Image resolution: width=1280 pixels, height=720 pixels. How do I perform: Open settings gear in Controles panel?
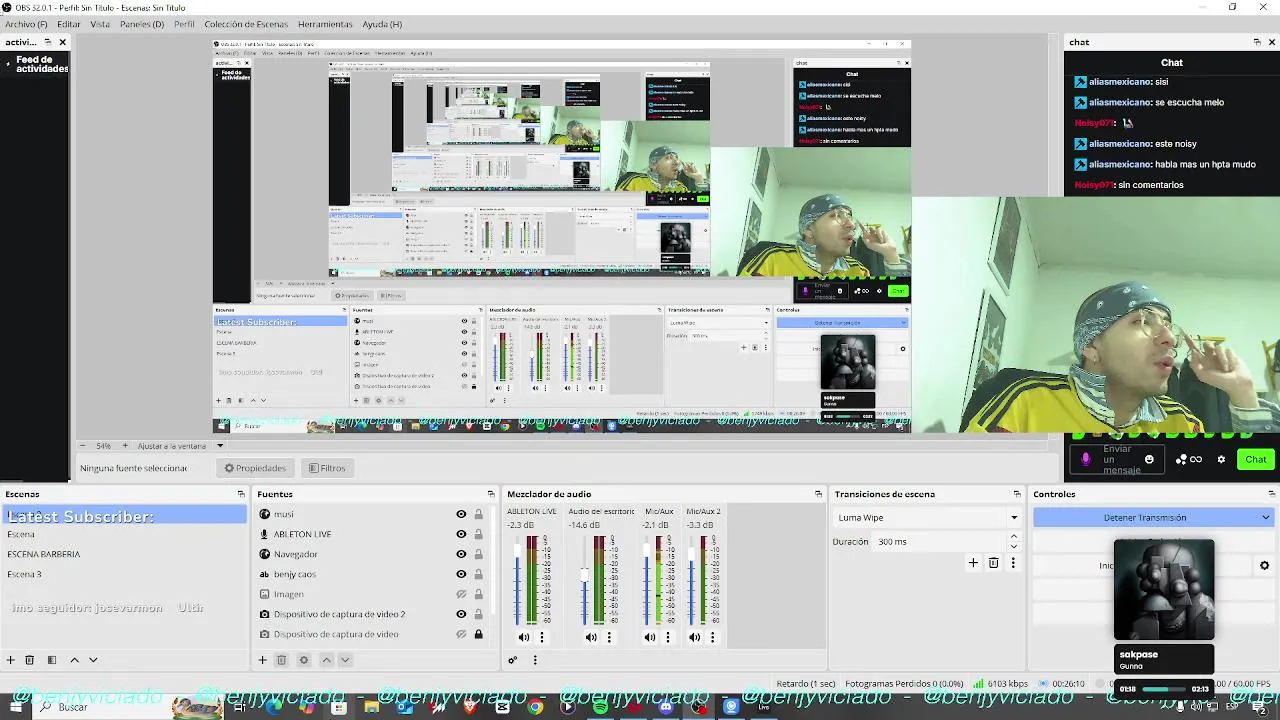[x=1265, y=565]
